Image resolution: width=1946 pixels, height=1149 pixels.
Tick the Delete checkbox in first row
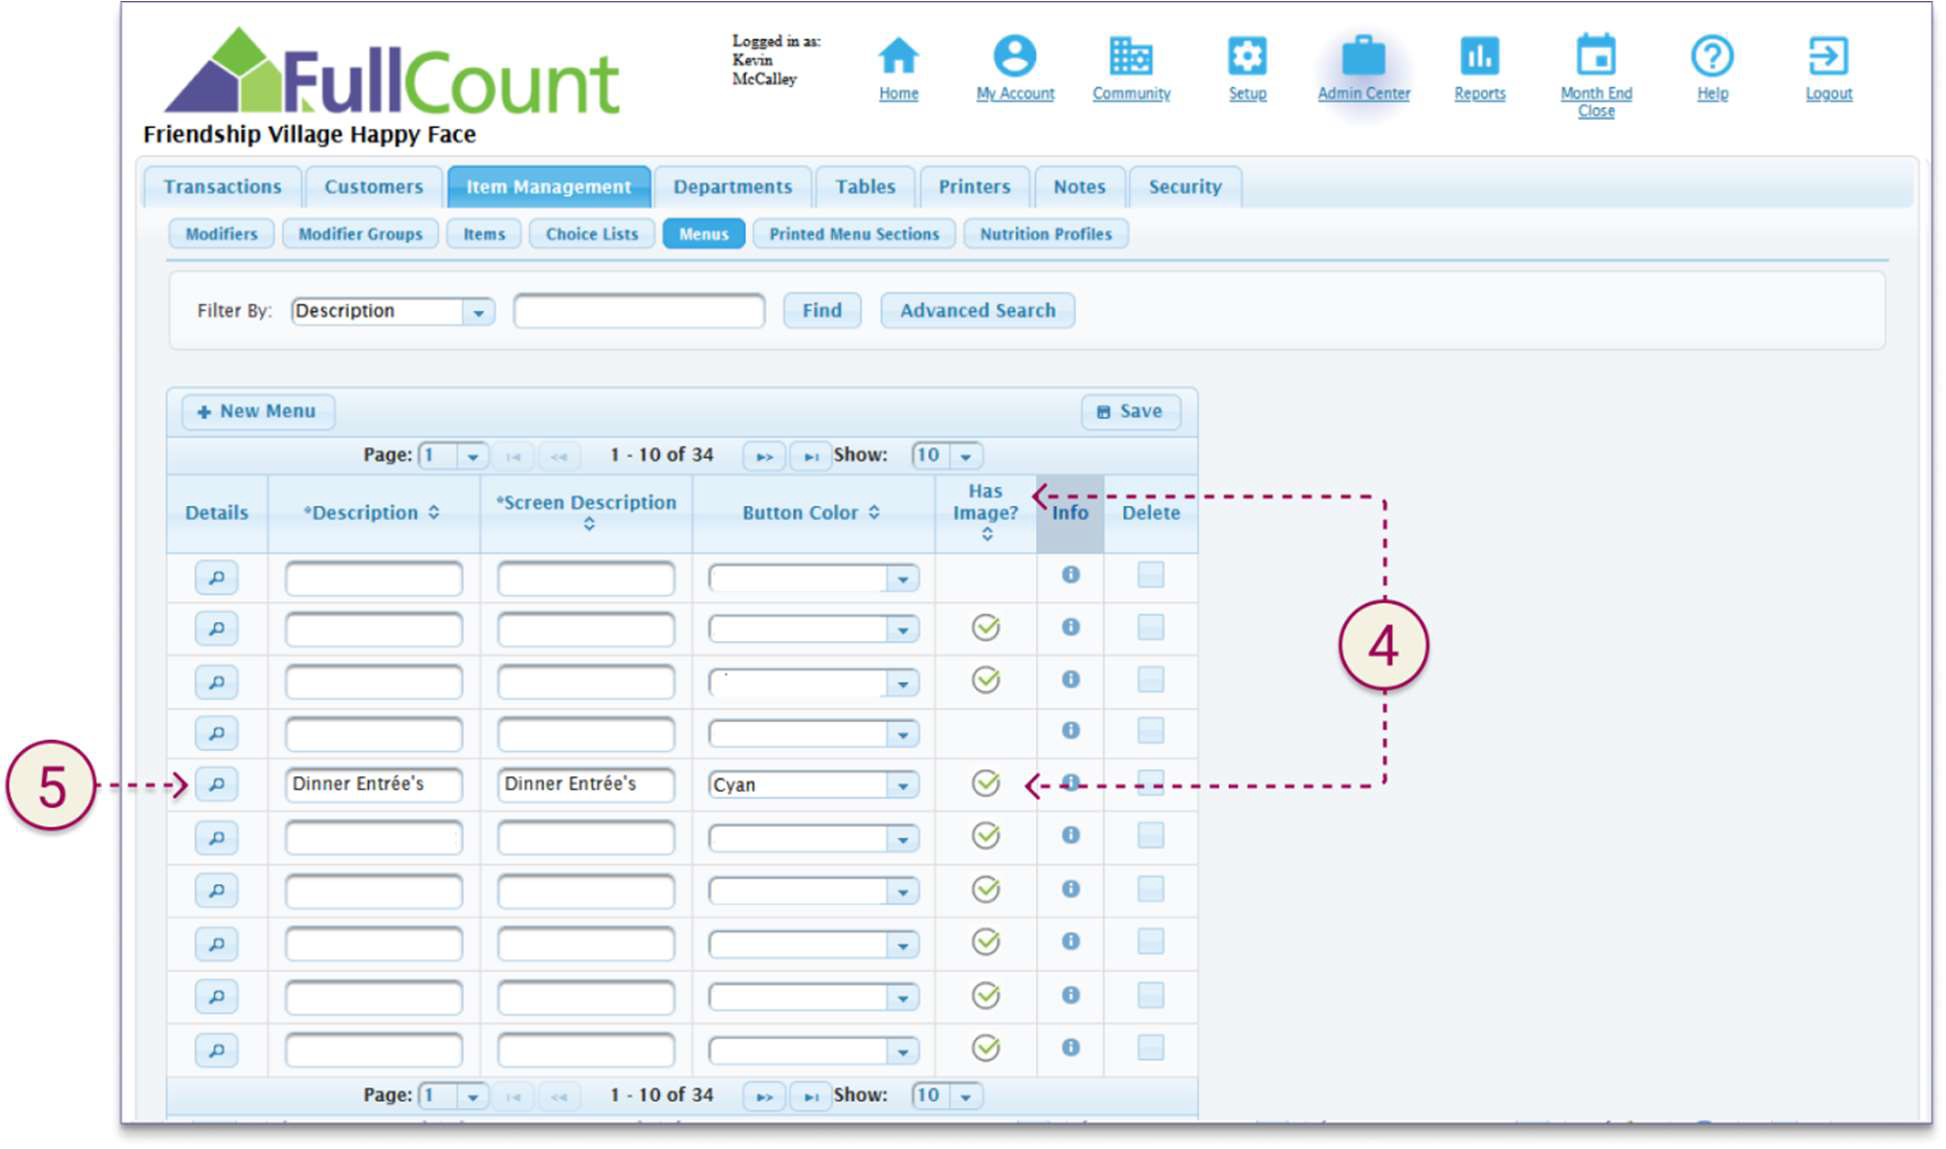(x=1150, y=575)
